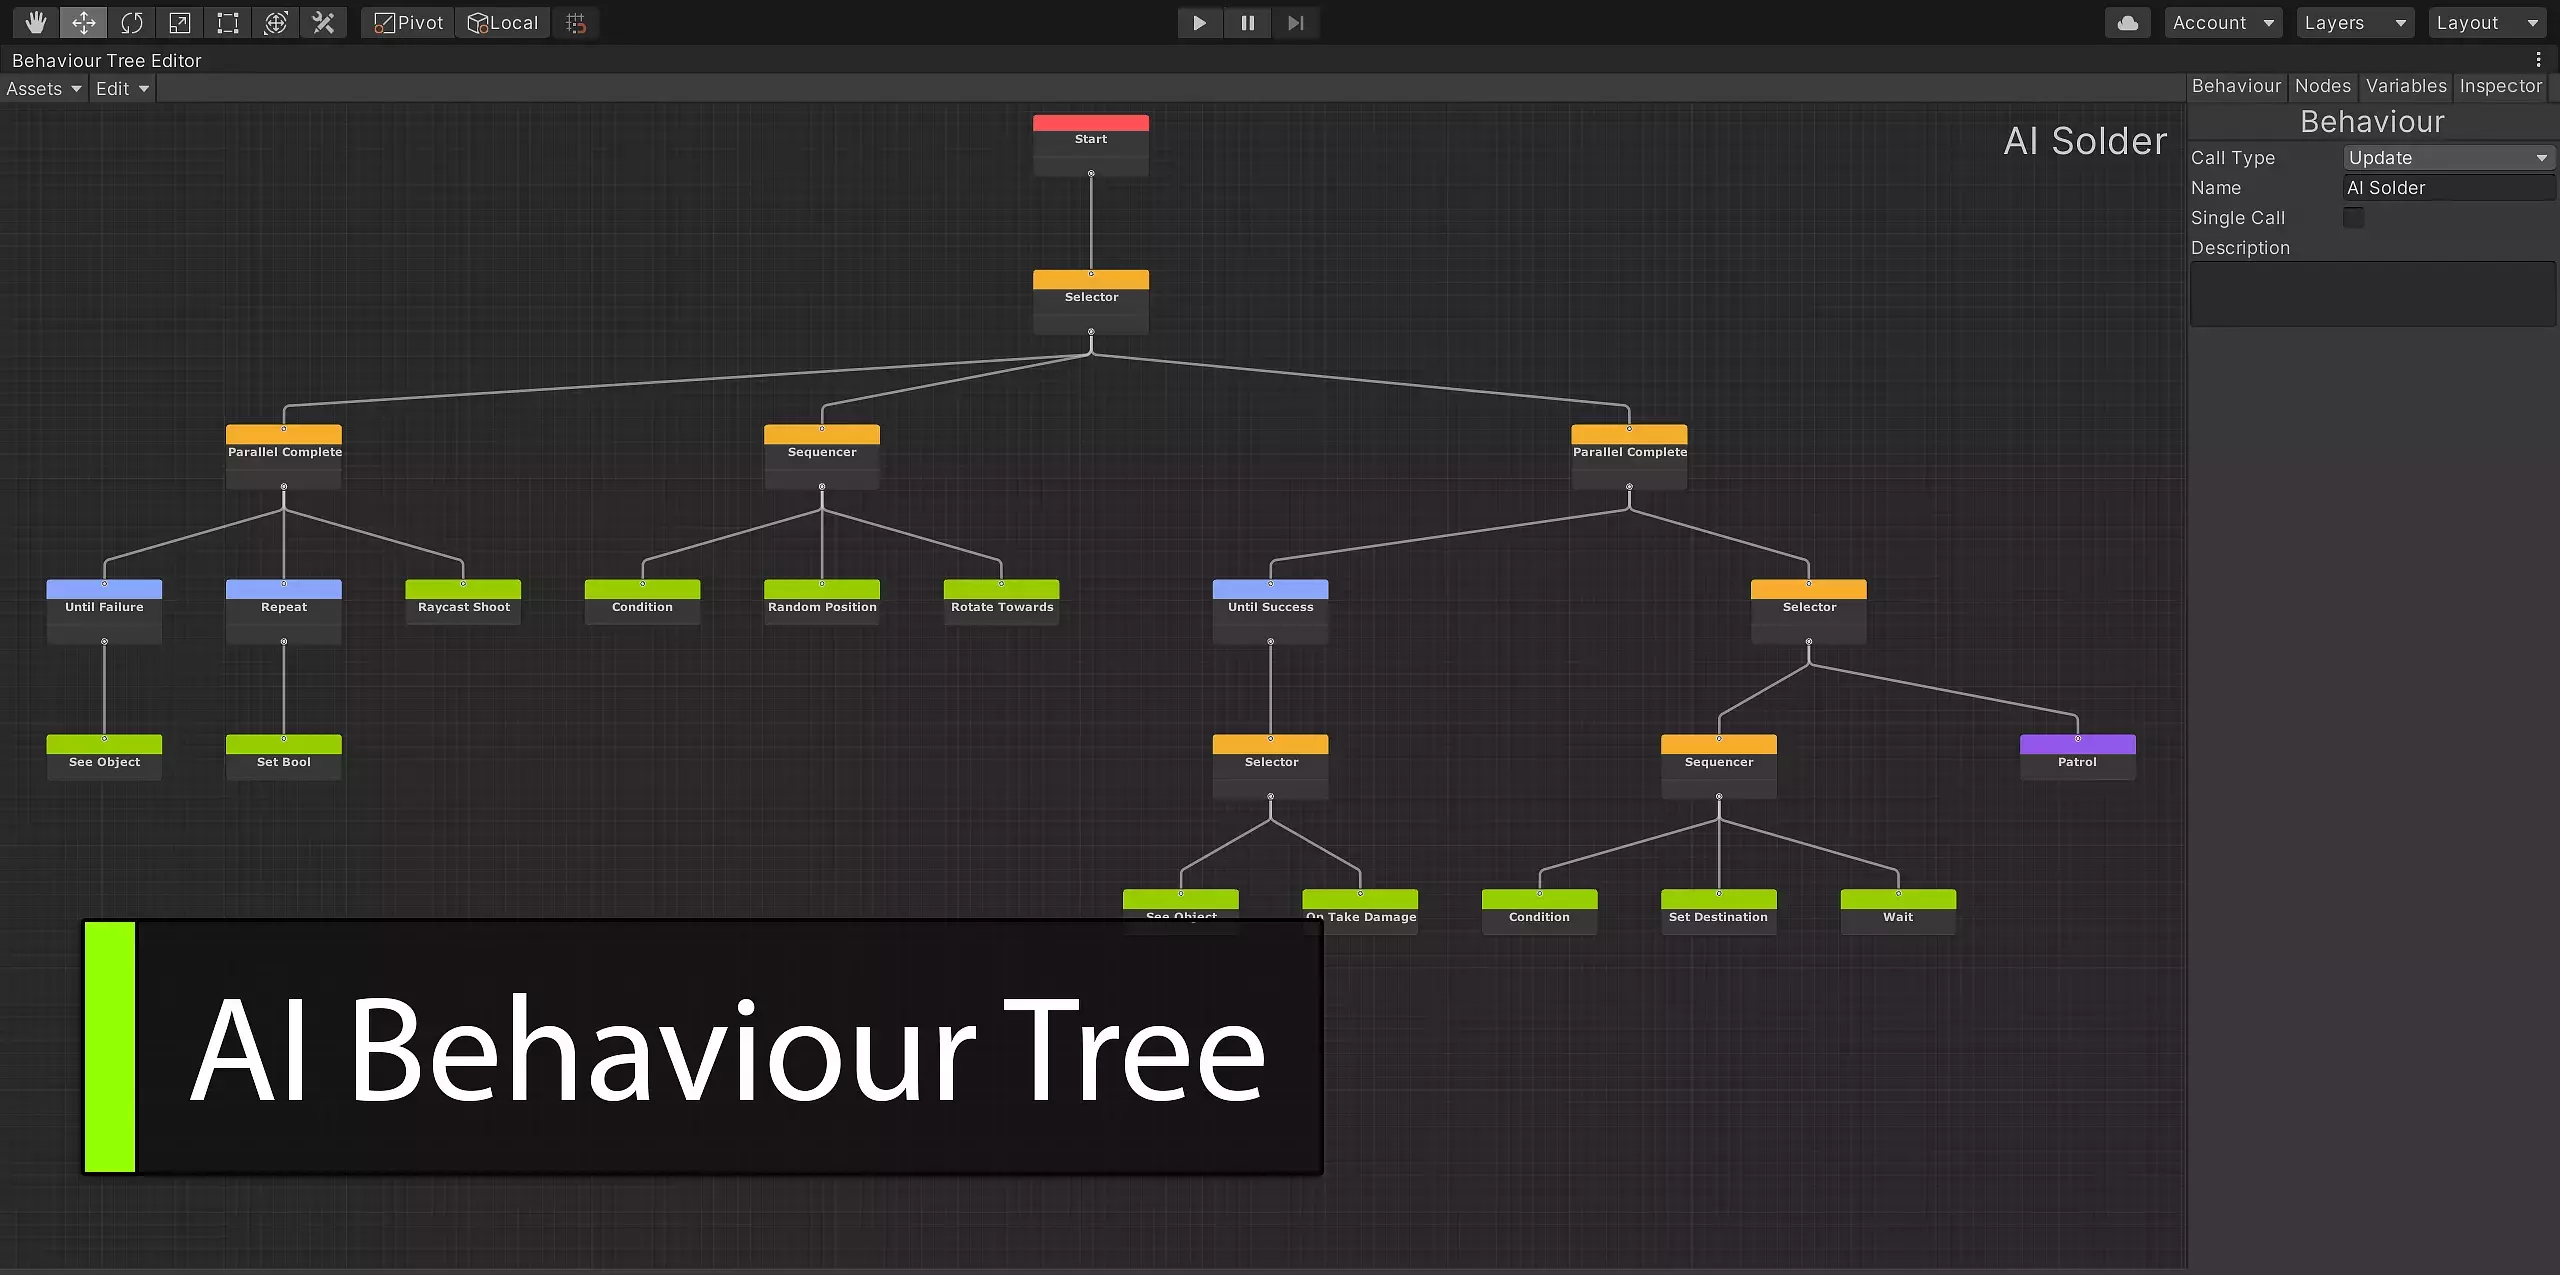Screen dimensions: 2560x1275
Task: Select the Rect transform tool
Action: click(228, 22)
